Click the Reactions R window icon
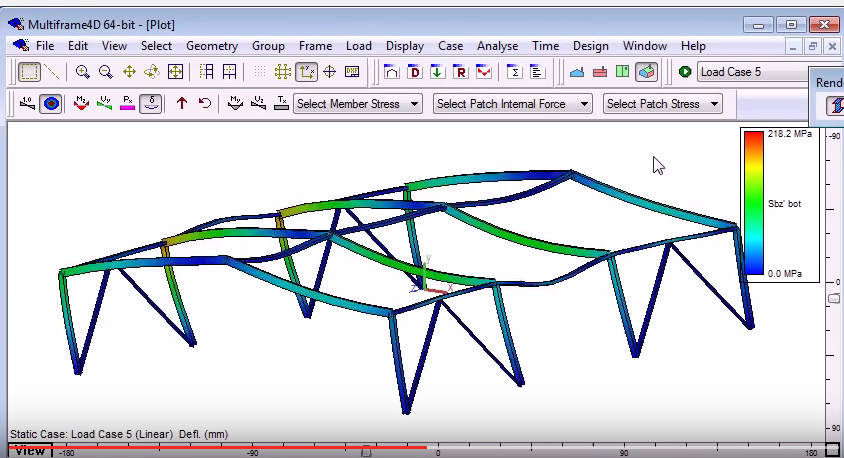This screenshot has width=844, height=458. [x=460, y=72]
